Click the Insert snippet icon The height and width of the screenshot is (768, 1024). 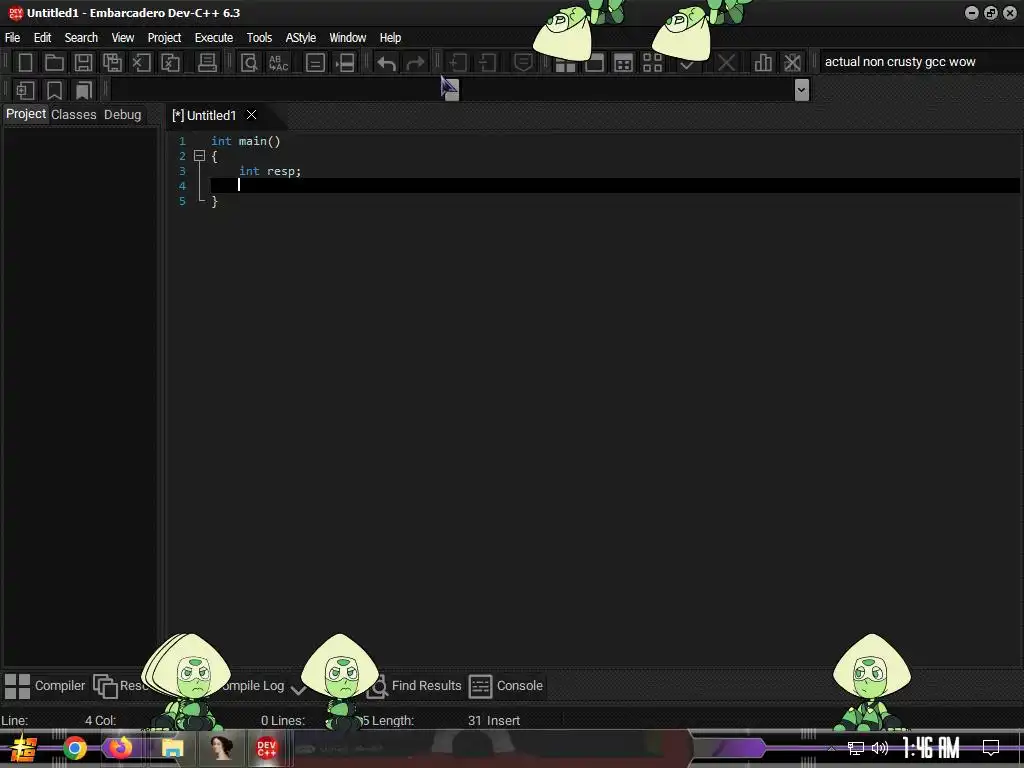coord(25,90)
